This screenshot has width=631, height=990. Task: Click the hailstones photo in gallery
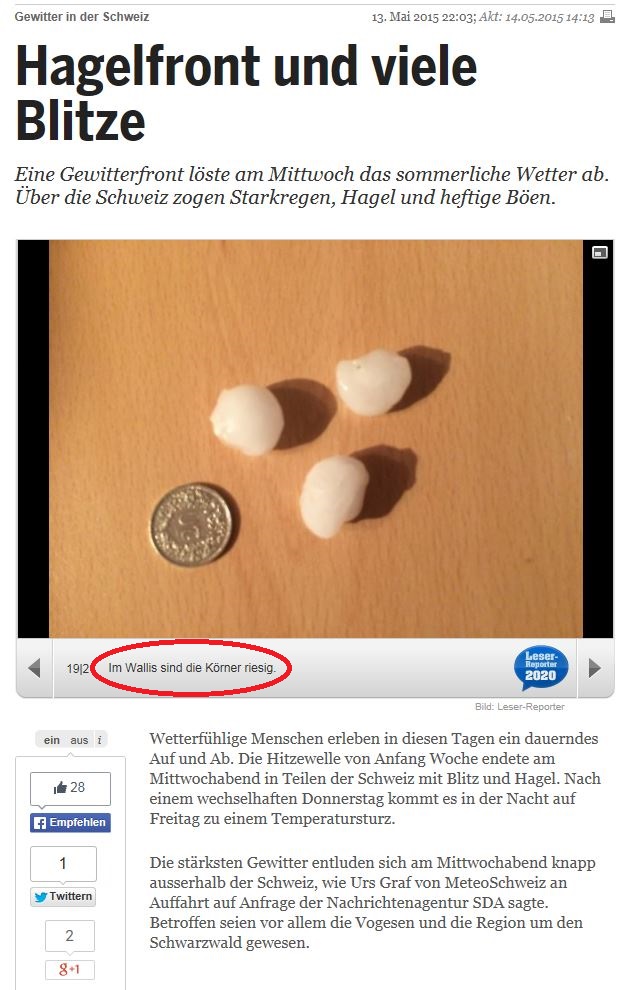tap(316, 439)
